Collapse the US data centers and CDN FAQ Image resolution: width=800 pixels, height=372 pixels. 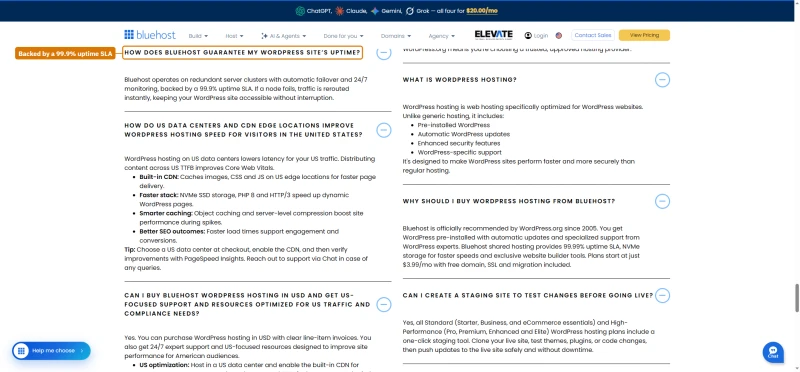click(384, 130)
